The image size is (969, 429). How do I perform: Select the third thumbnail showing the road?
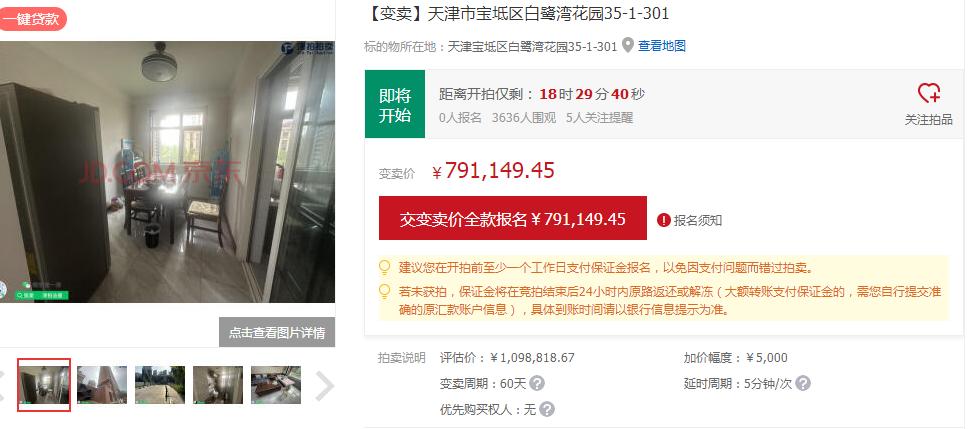click(160, 384)
